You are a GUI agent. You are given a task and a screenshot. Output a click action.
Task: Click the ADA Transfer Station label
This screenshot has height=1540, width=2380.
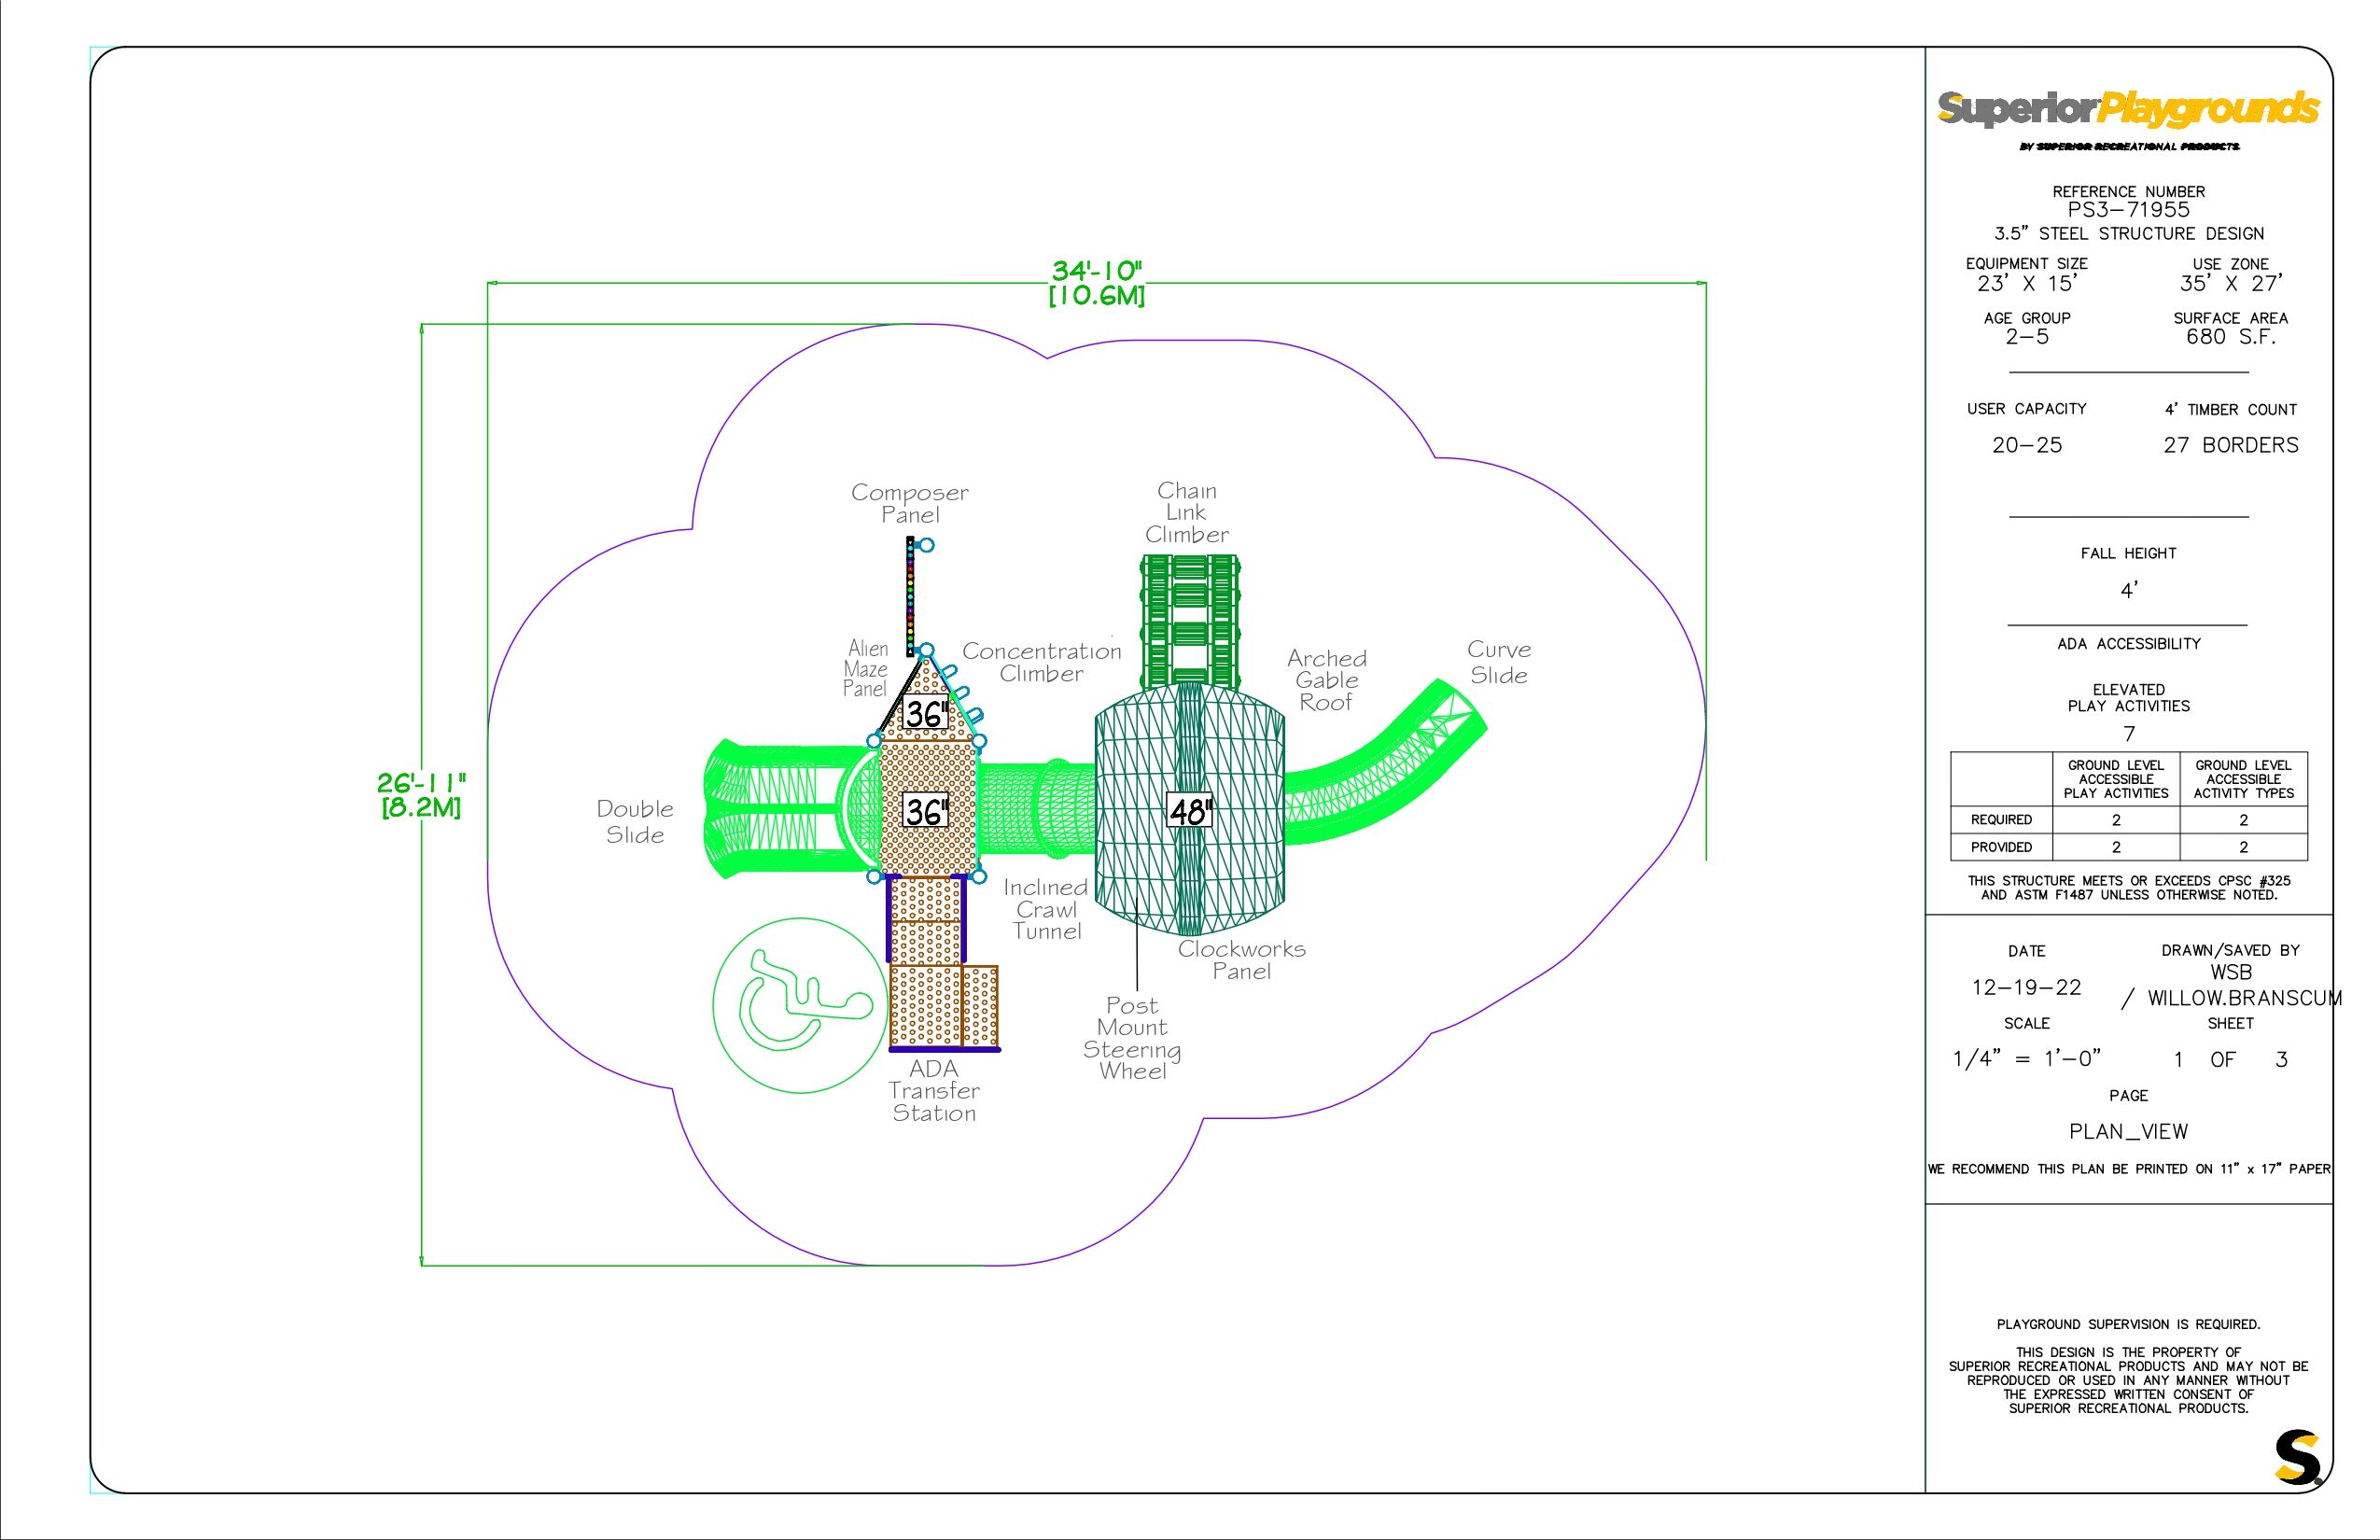click(x=934, y=1091)
